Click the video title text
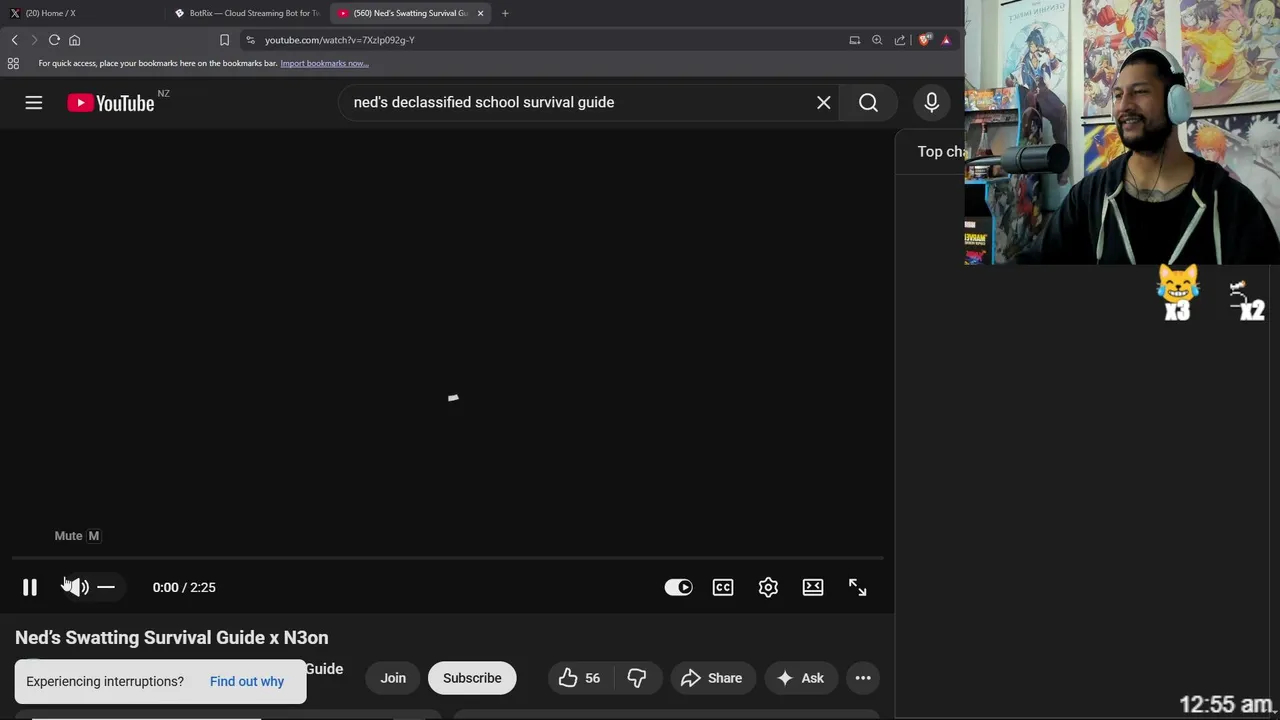 coord(172,638)
